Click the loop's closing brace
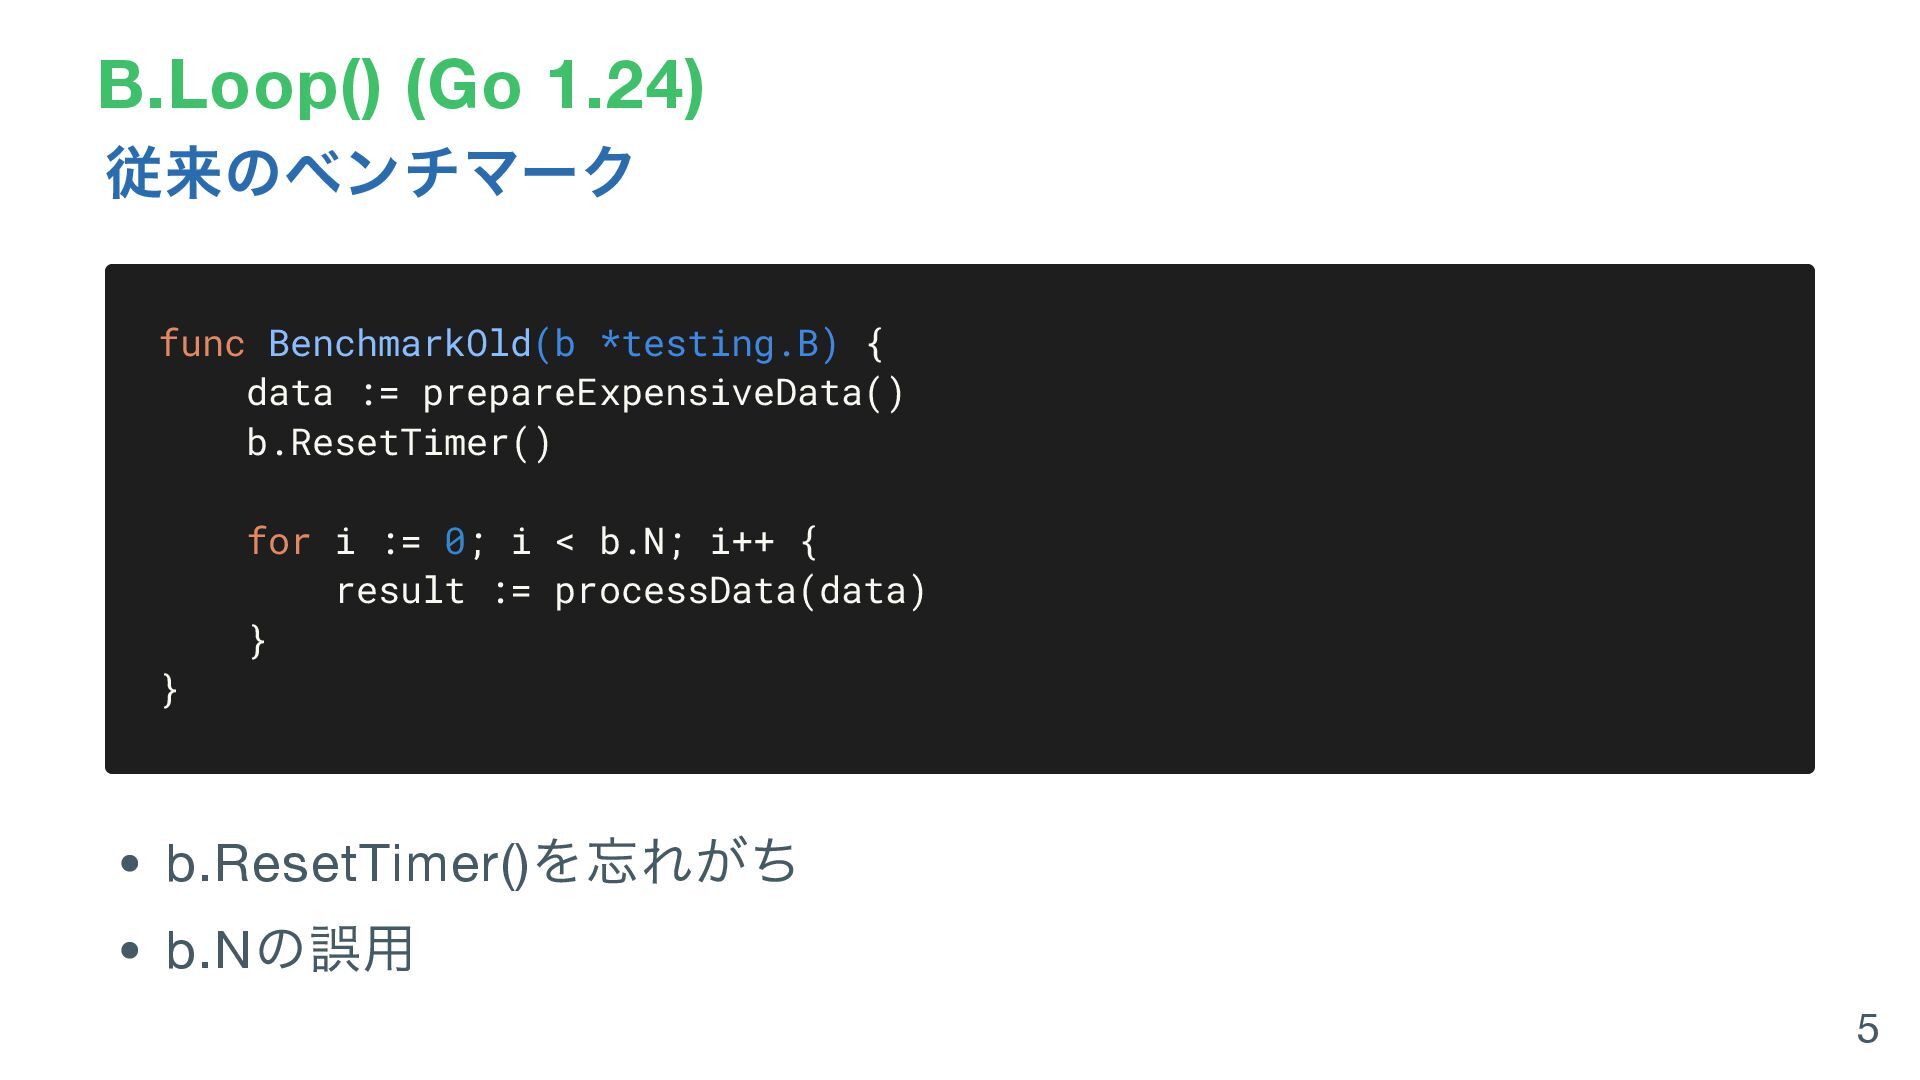The height and width of the screenshot is (1080, 1920). (258, 640)
